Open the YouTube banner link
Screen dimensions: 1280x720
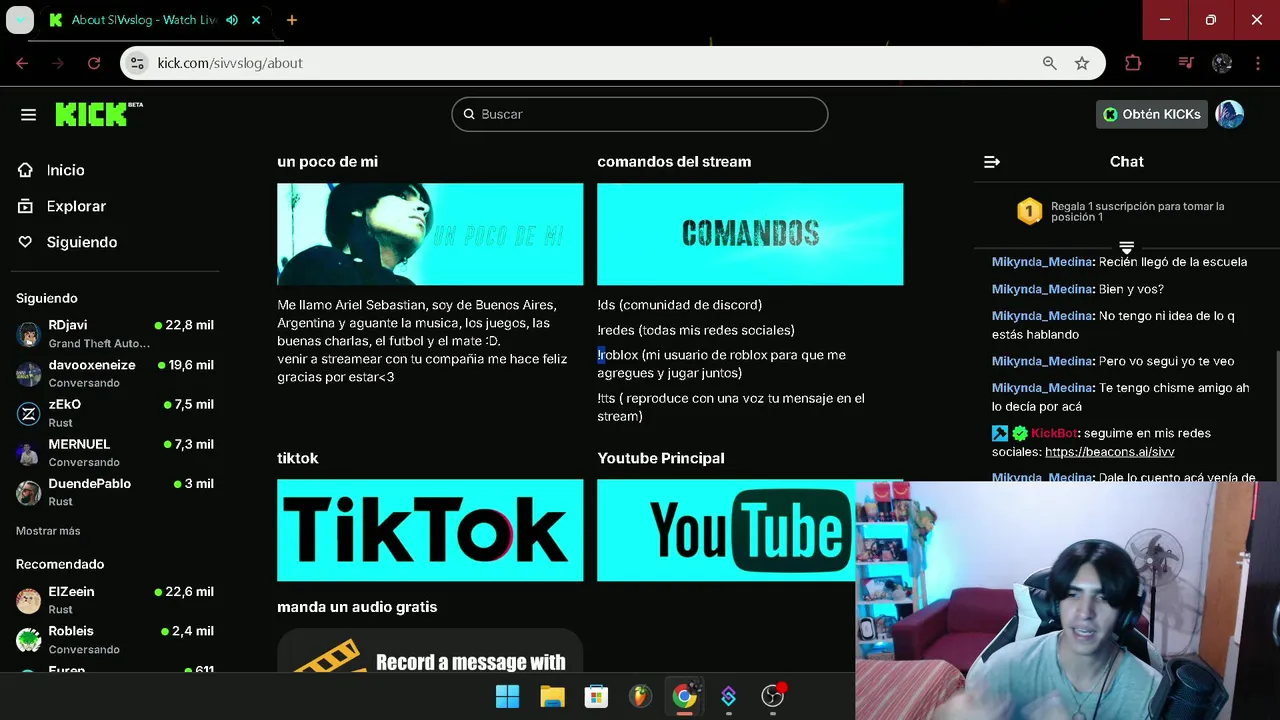726,530
